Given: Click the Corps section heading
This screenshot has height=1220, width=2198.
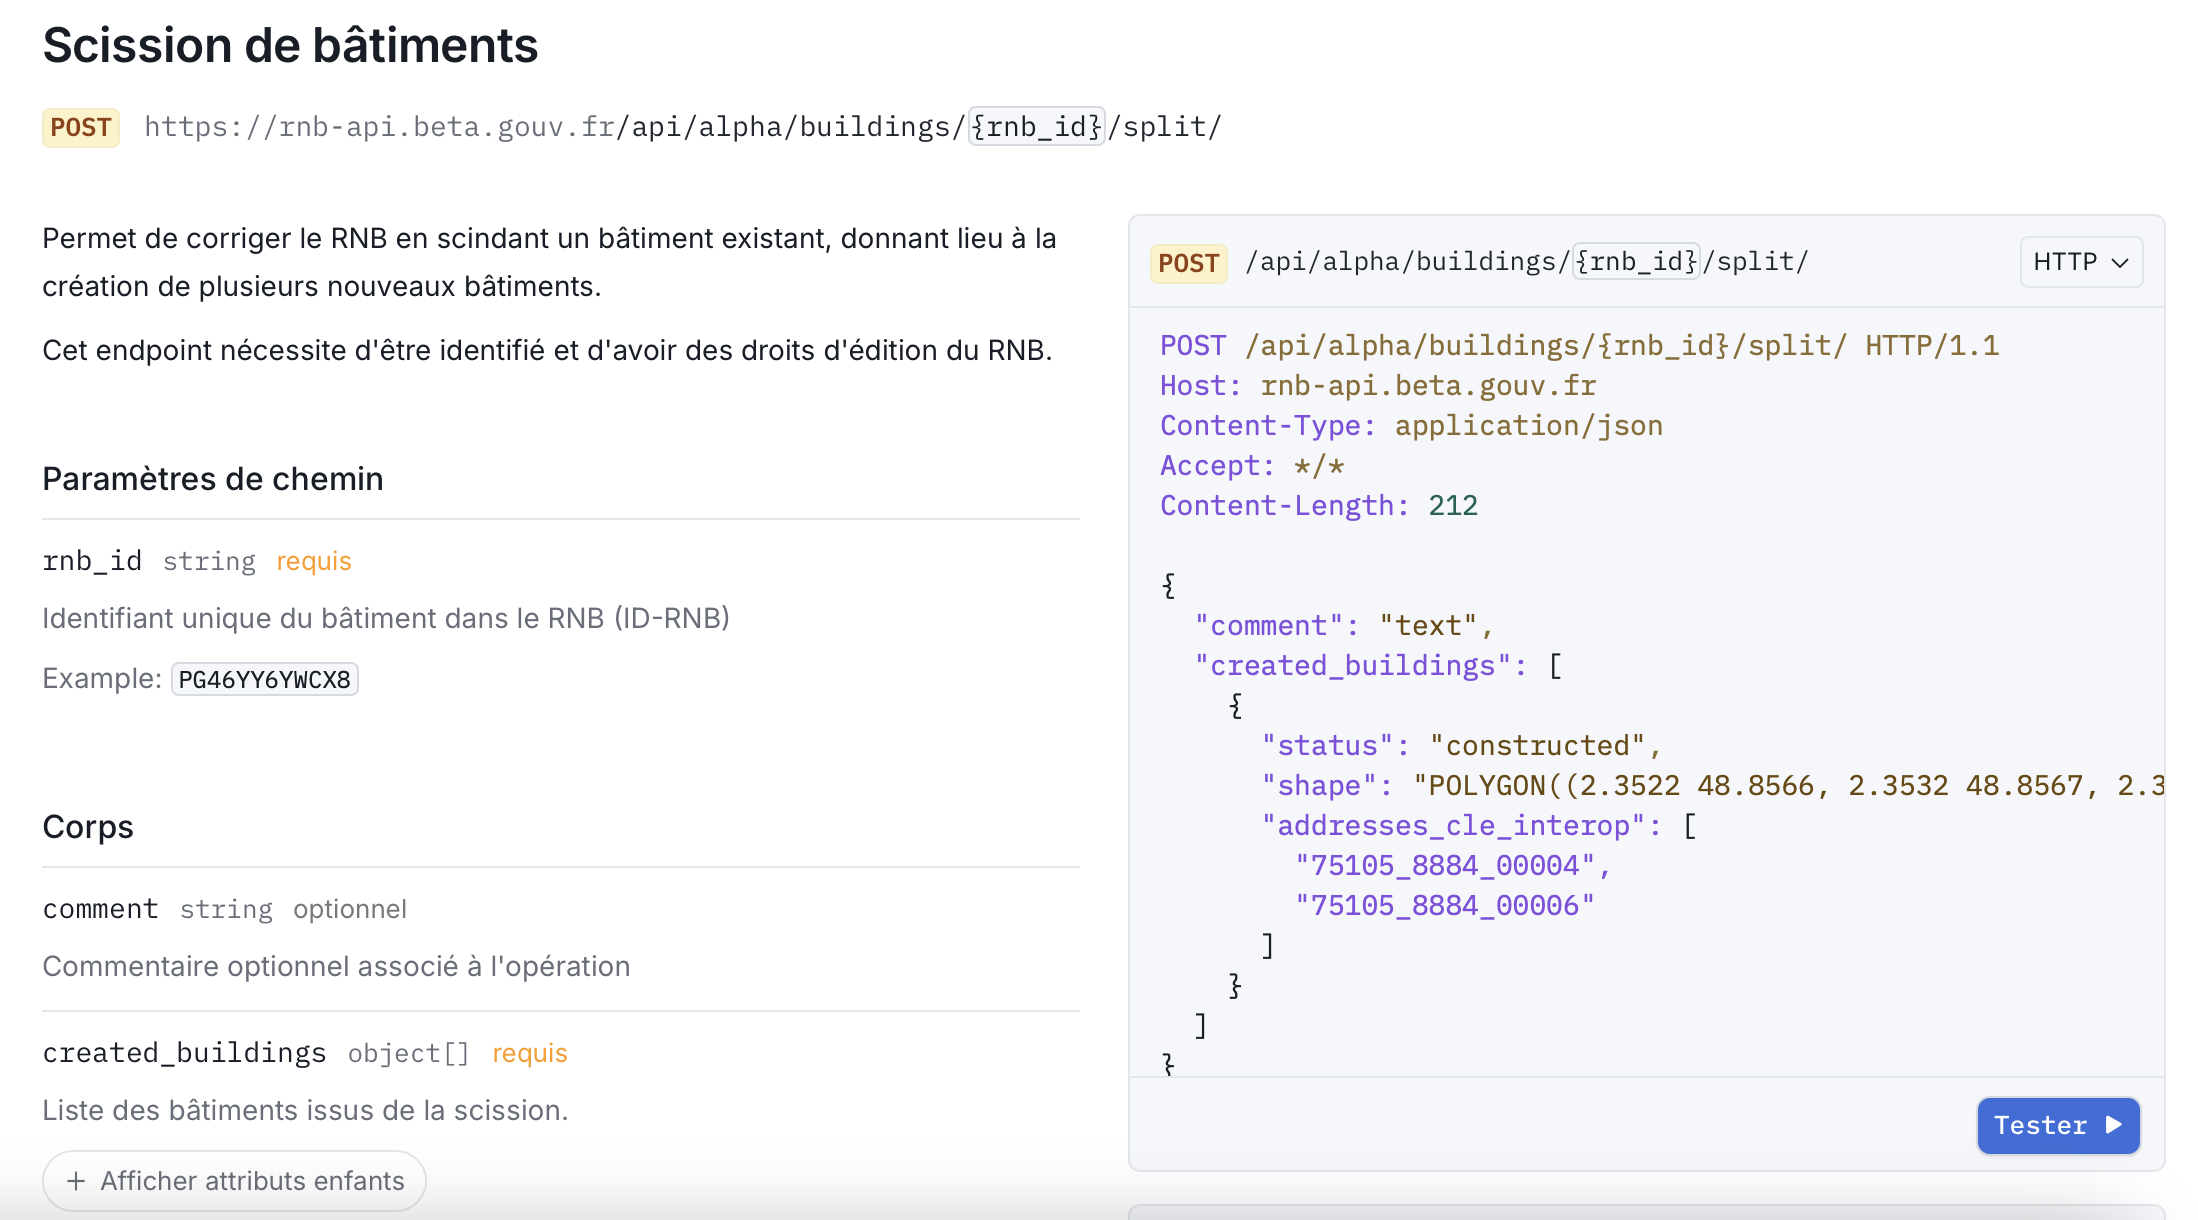Looking at the screenshot, I should [x=88, y=827].
